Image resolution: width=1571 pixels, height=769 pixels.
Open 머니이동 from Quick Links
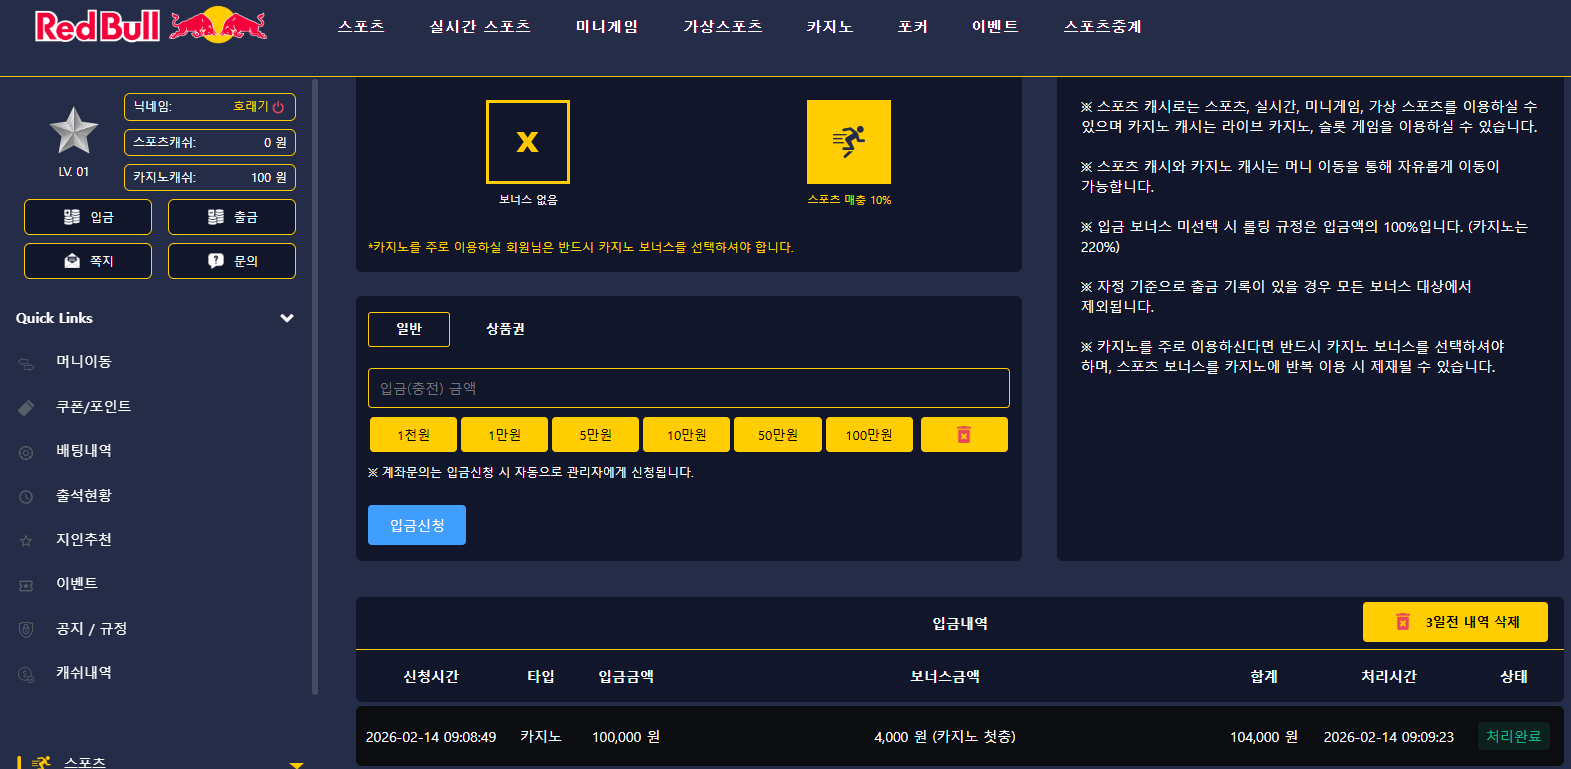(x=84, y=362)
